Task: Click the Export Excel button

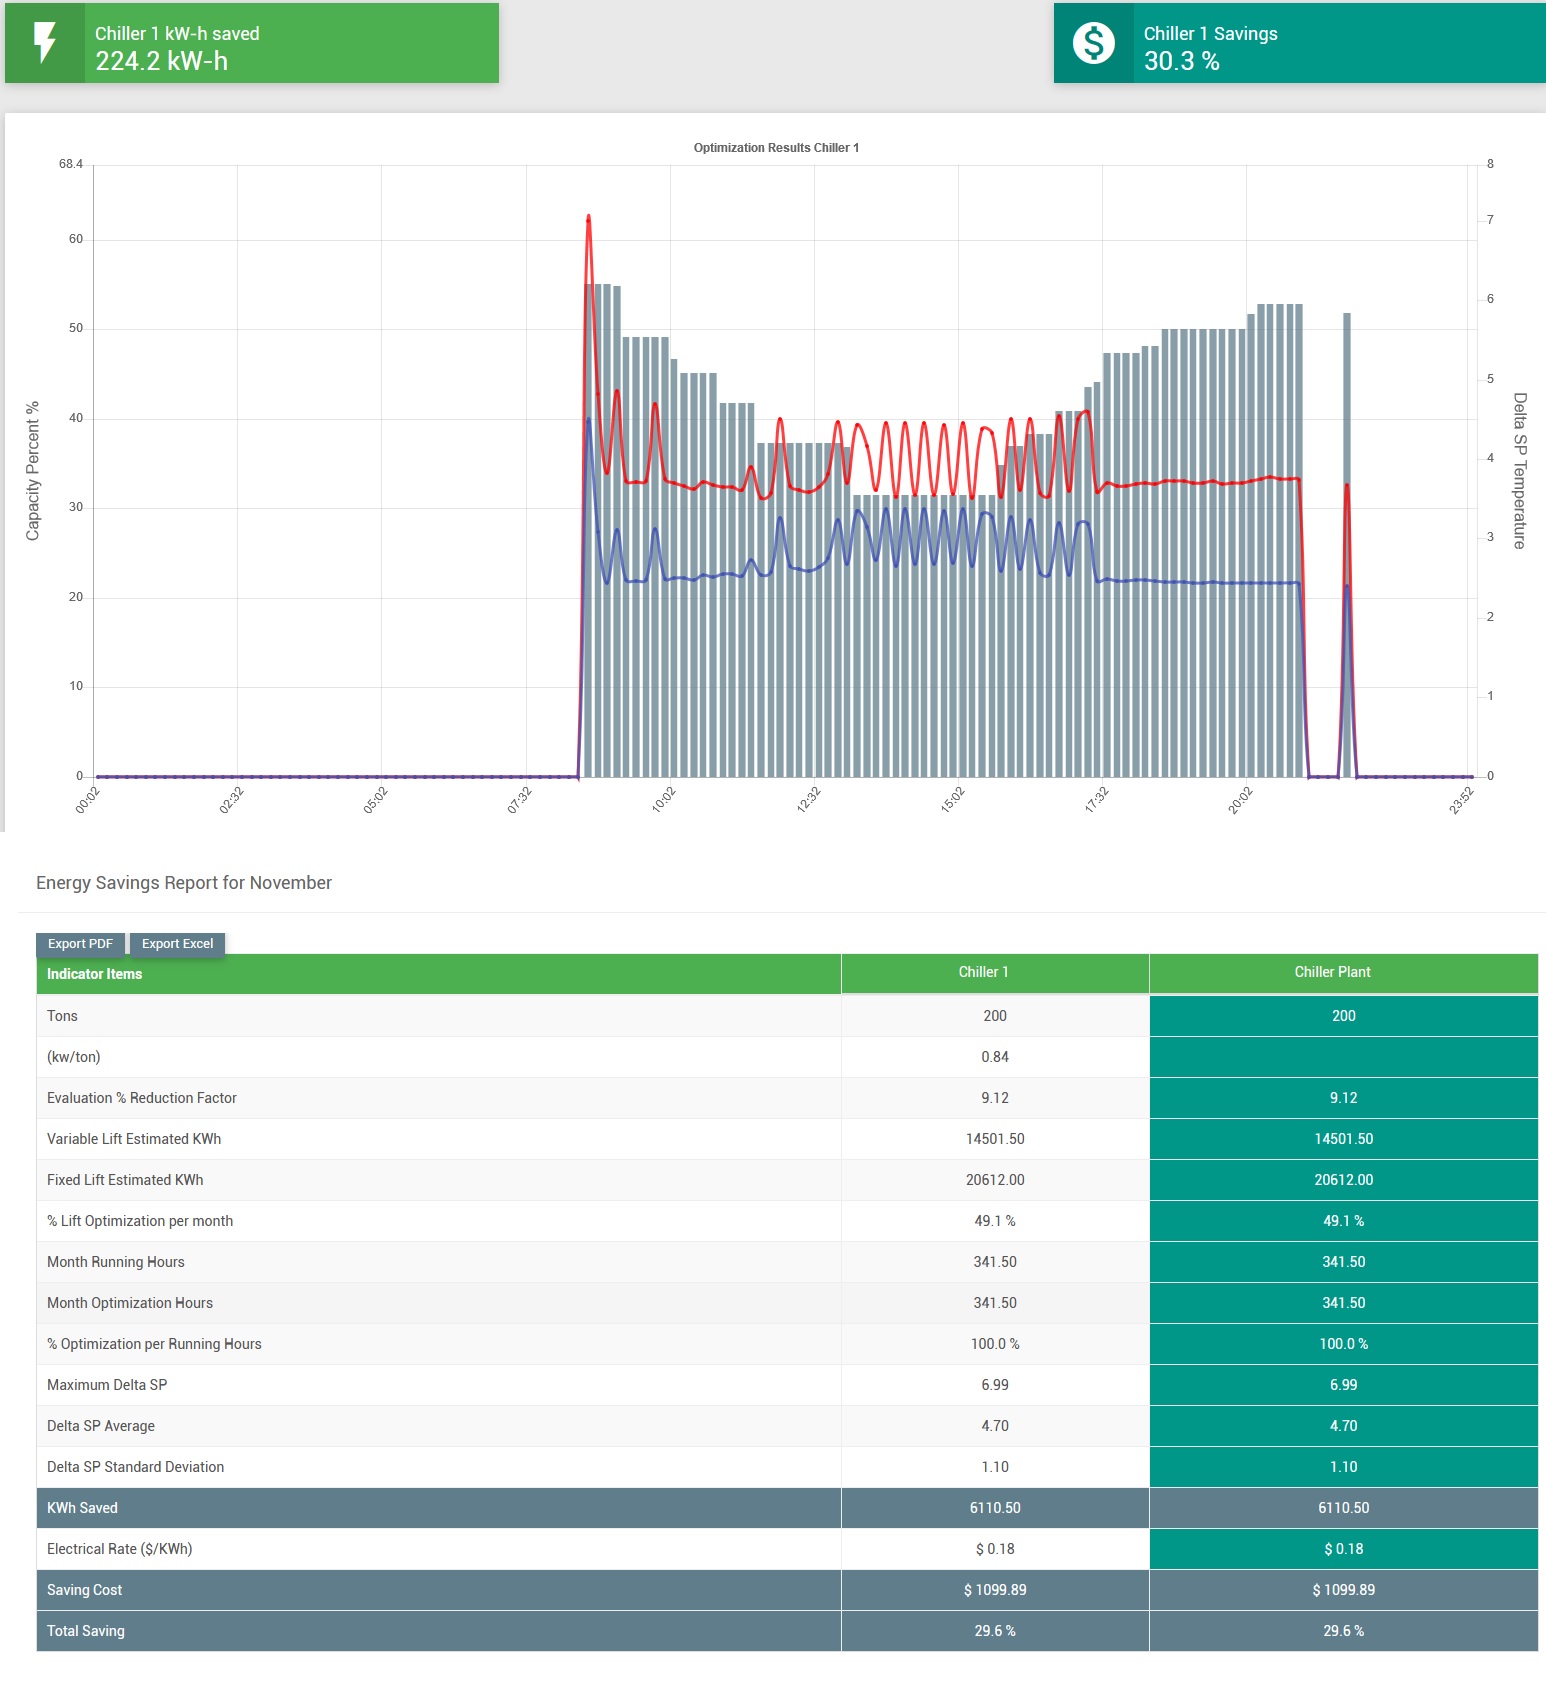Action: click(177, 944)
